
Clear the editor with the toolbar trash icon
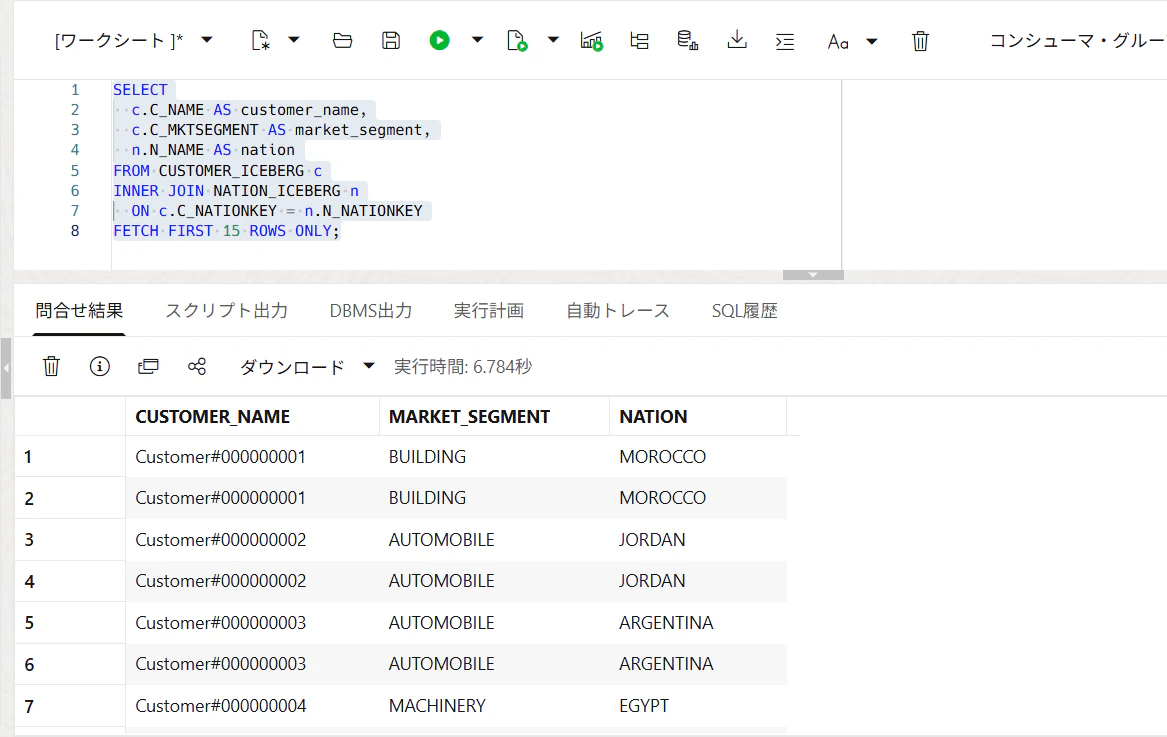[921, 41]
